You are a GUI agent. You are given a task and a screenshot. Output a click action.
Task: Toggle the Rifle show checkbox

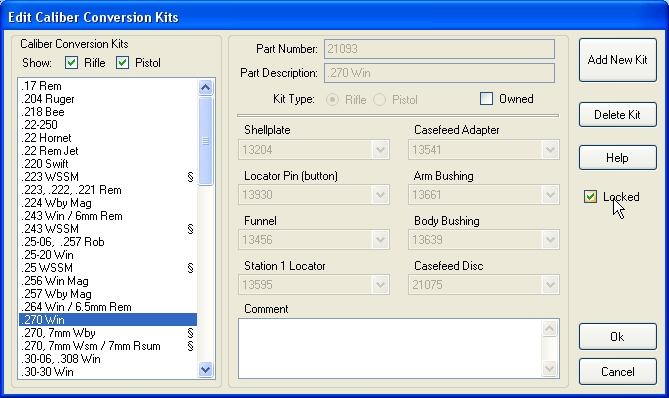(71, 63)
